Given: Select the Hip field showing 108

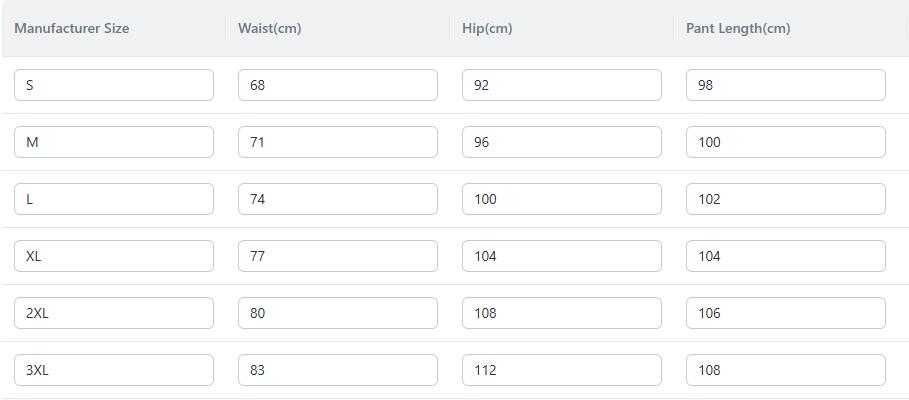Looking at the screenshot, I should click(562, 313).
